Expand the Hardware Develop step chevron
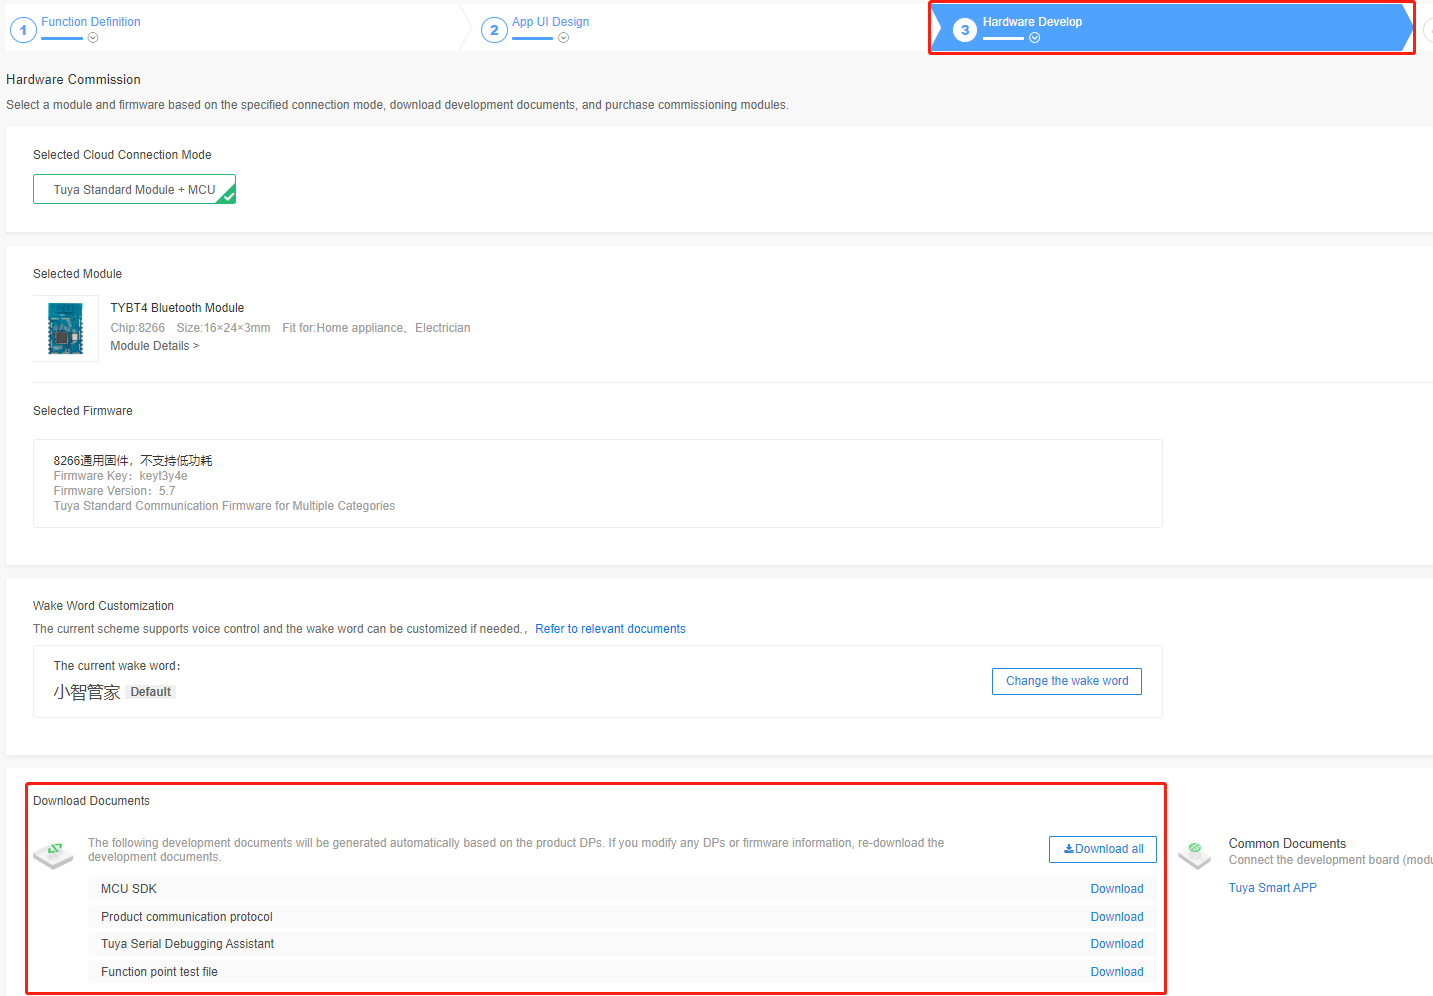The width and height of the screenshot is (1433, 996). pyautogui.click(x=1035, y=38)
